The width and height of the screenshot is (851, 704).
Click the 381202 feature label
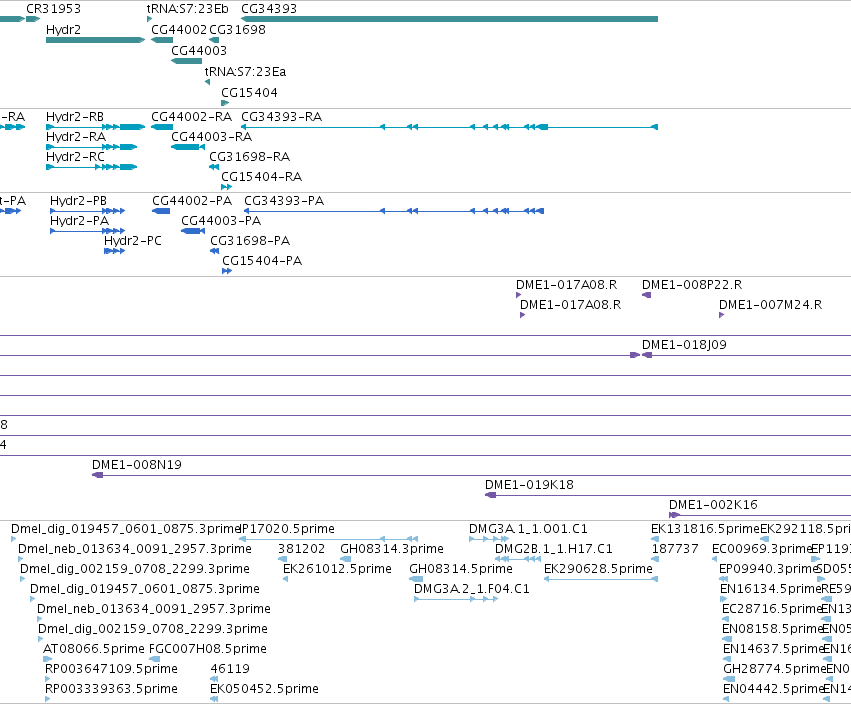coord(301,549)
